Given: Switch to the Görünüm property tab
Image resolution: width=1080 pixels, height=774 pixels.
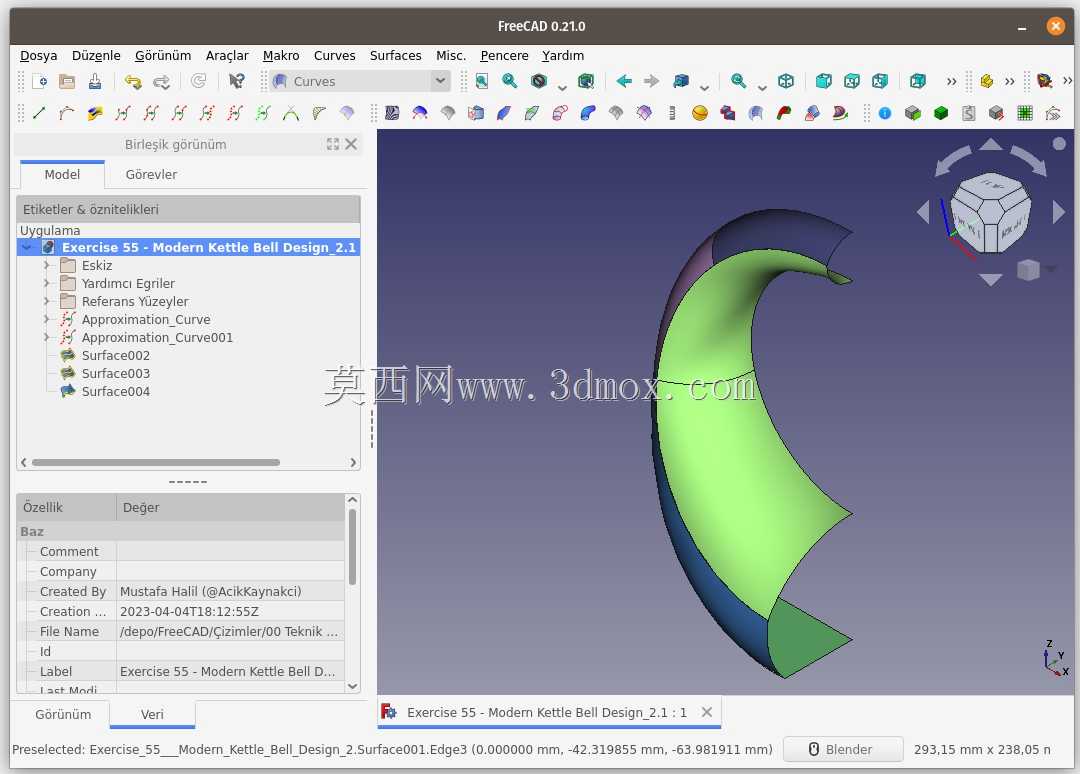Looking at the screenshot, I should 63,714.
